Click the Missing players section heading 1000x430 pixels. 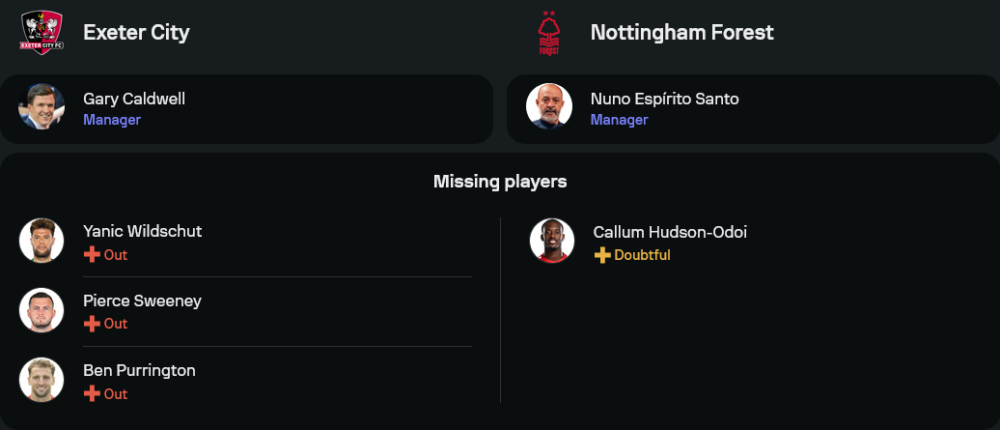(x=500, y=181)
